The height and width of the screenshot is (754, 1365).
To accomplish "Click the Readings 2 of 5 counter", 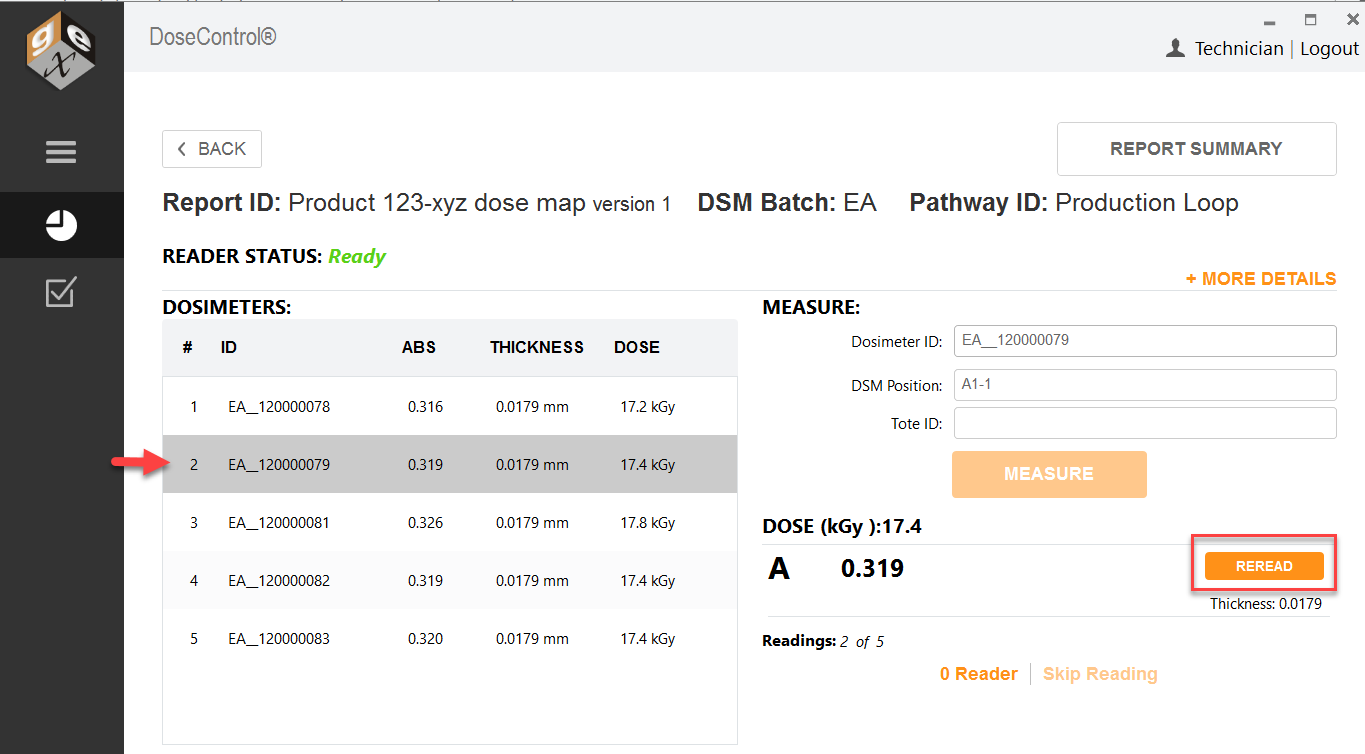I will coord(823,641).
